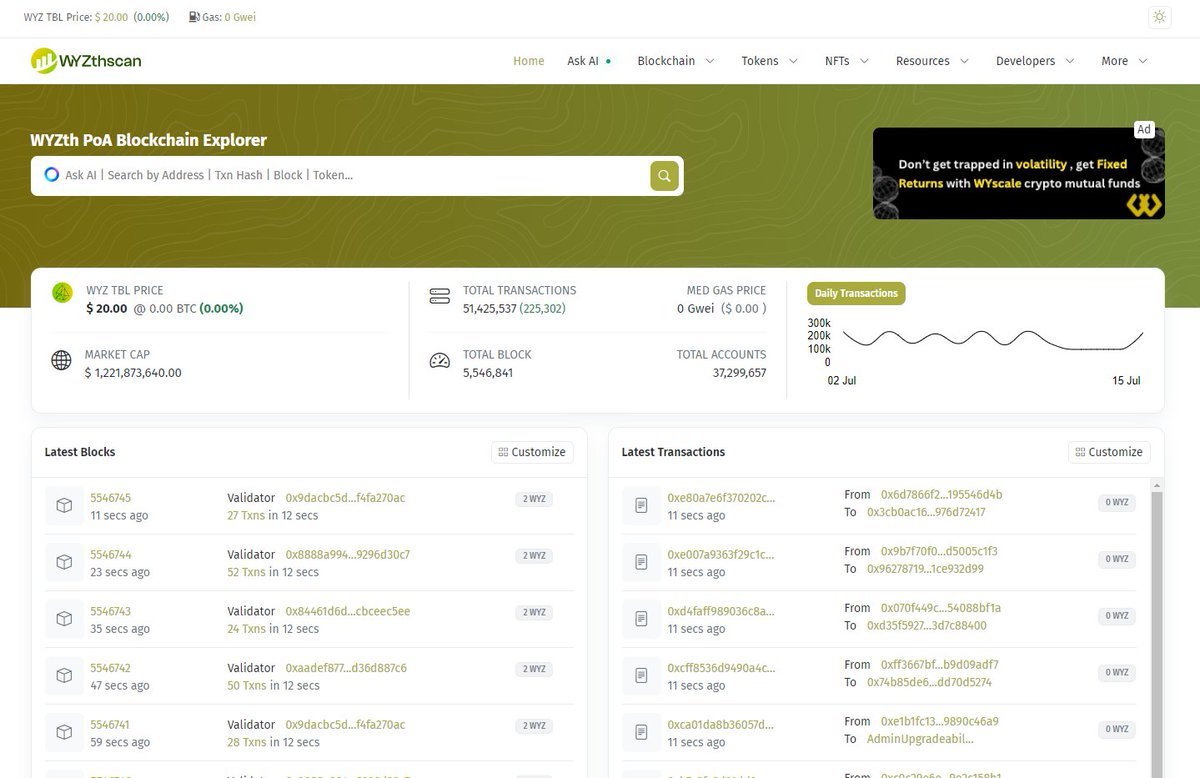Open transaction hash 0xd4faff989036c8a
The height and width of the screenshot is (778, 1200).
click(721, 611)
